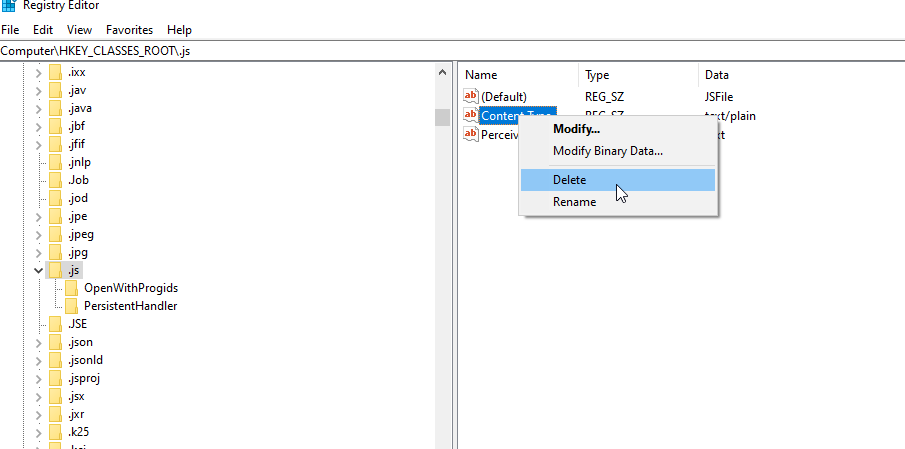
Task: Click the (Default) string value icon
Action: pyautogui.click(x=472, y=96)
